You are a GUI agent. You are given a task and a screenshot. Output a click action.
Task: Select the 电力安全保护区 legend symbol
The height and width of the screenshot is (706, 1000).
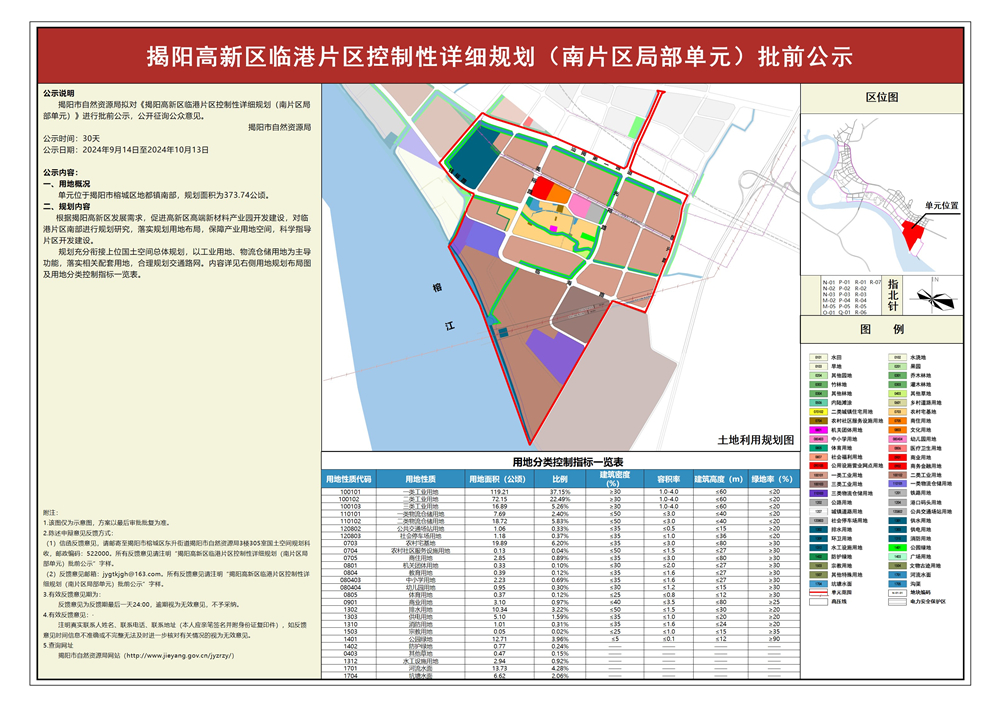coord(897,601)
